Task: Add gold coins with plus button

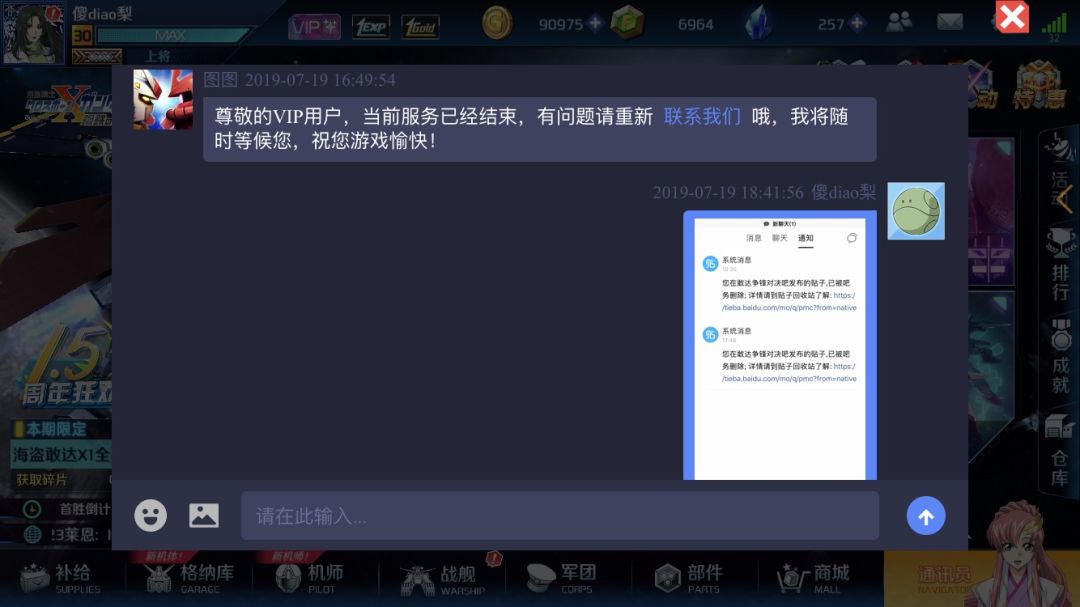Action: click(x=595, y=23)
